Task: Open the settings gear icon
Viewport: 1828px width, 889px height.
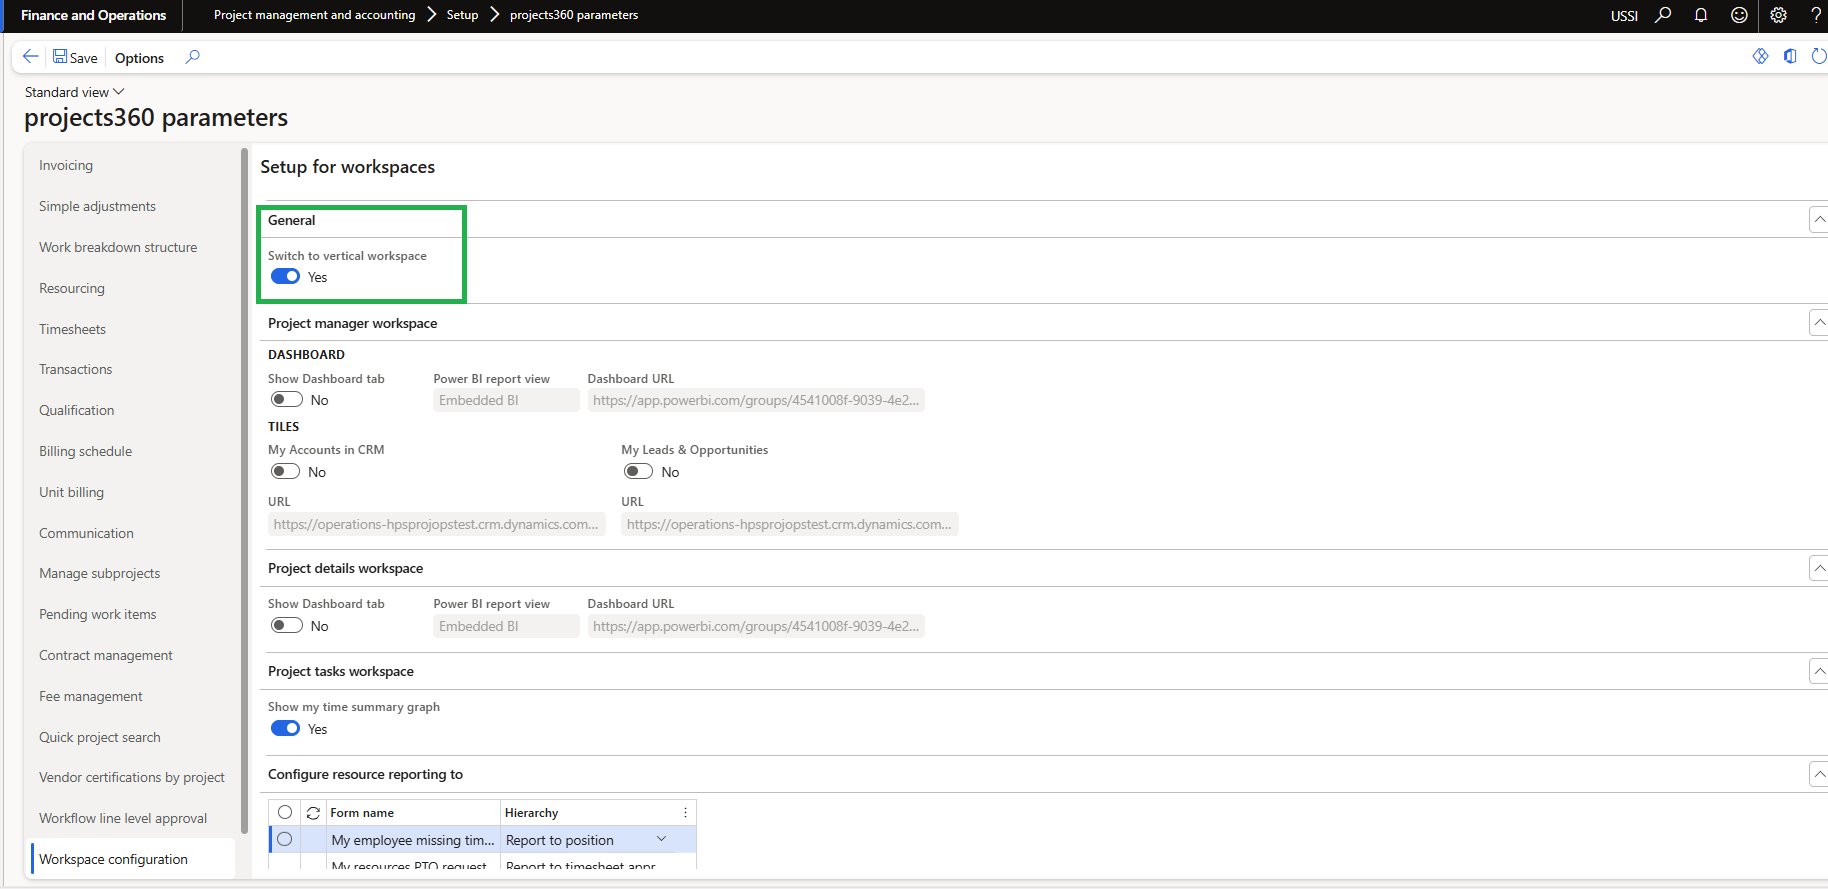Action: tap(1778, 15)
